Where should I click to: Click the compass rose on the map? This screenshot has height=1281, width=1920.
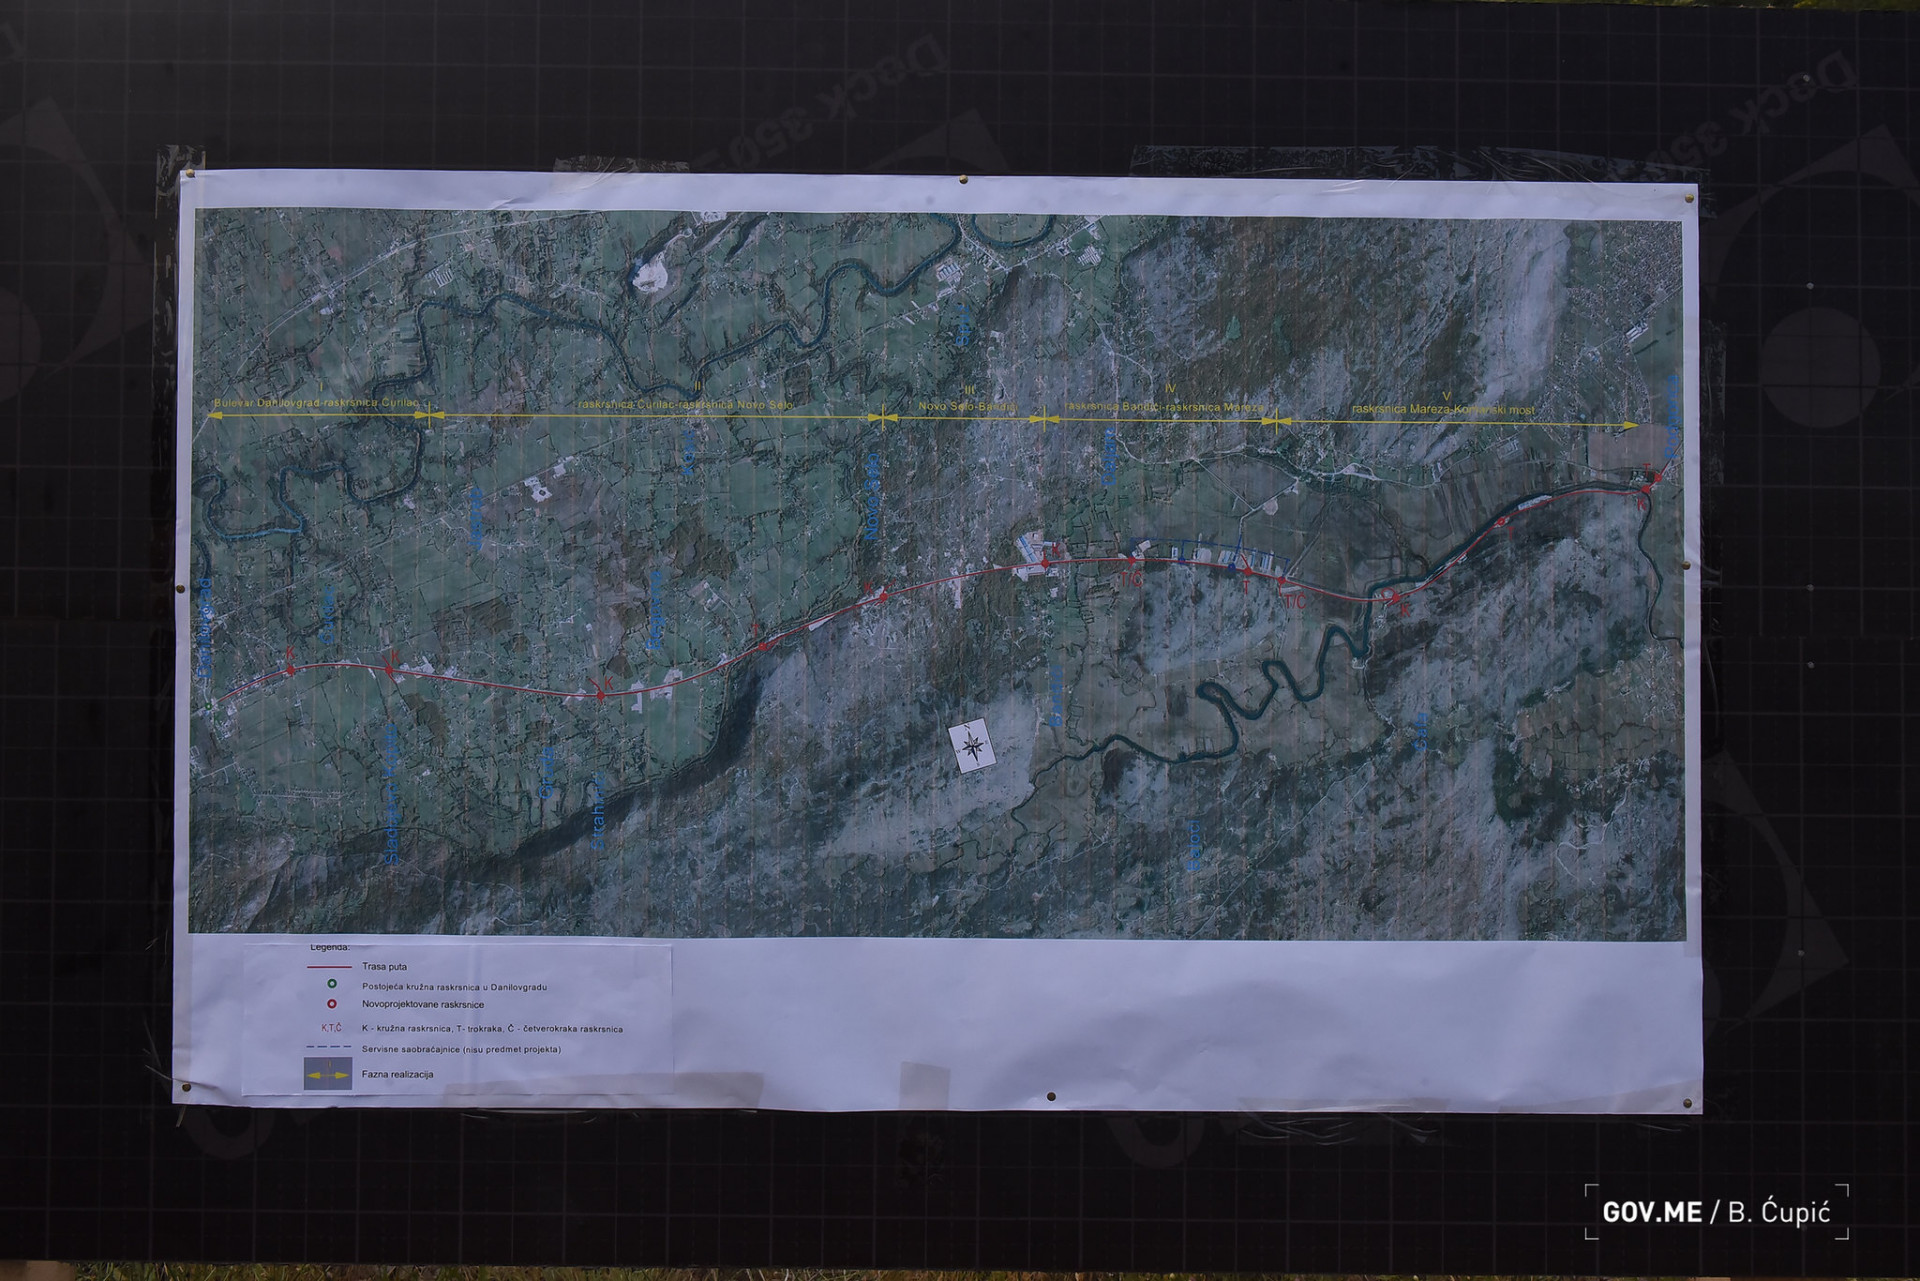pyautogui.click(x=971, y=745)
